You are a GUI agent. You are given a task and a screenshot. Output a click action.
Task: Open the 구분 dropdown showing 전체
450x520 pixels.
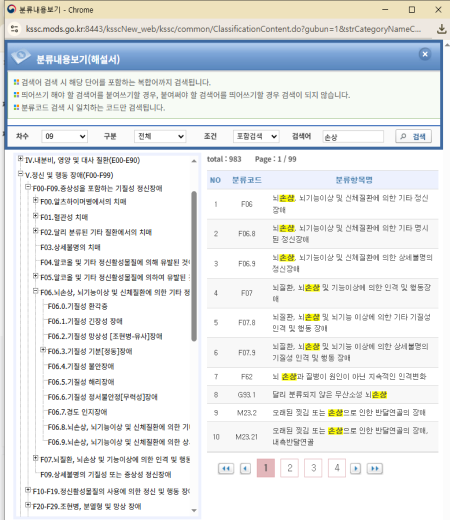pyautogui.click(x=160, y=136)
